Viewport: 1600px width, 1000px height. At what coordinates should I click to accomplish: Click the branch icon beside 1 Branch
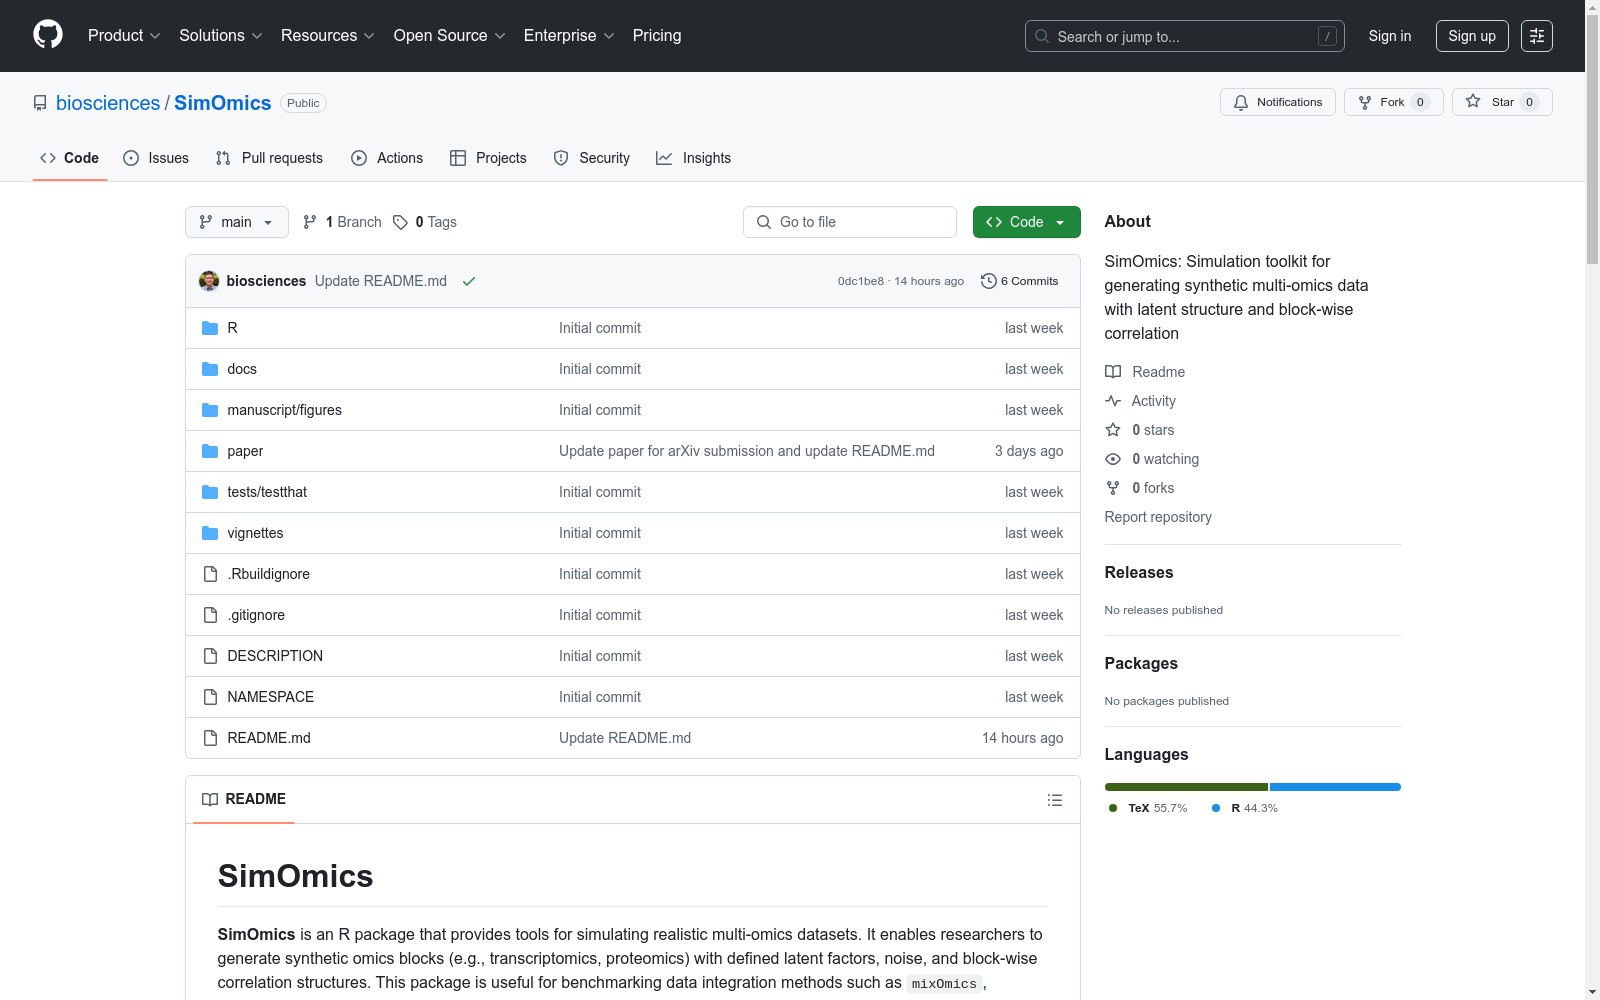[x=310, y=222]
